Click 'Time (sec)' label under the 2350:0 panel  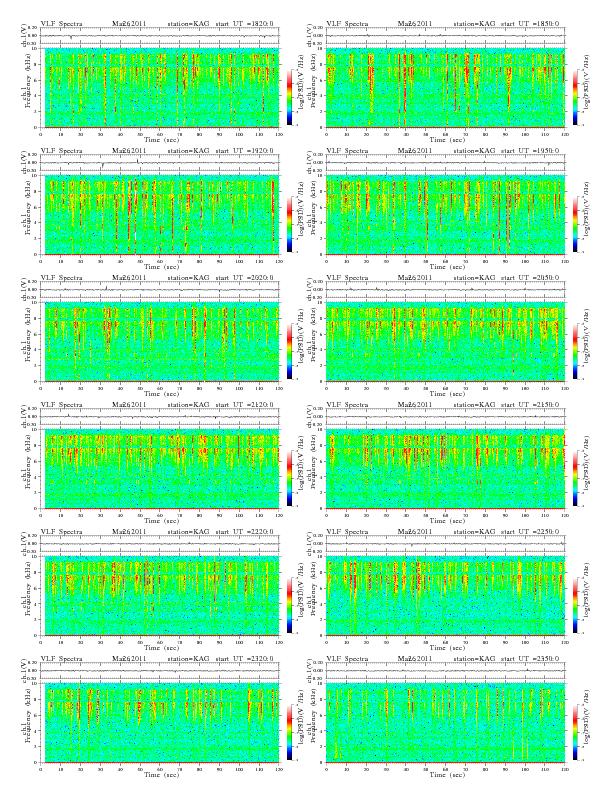pyautogui.click(x=447, y=774)
